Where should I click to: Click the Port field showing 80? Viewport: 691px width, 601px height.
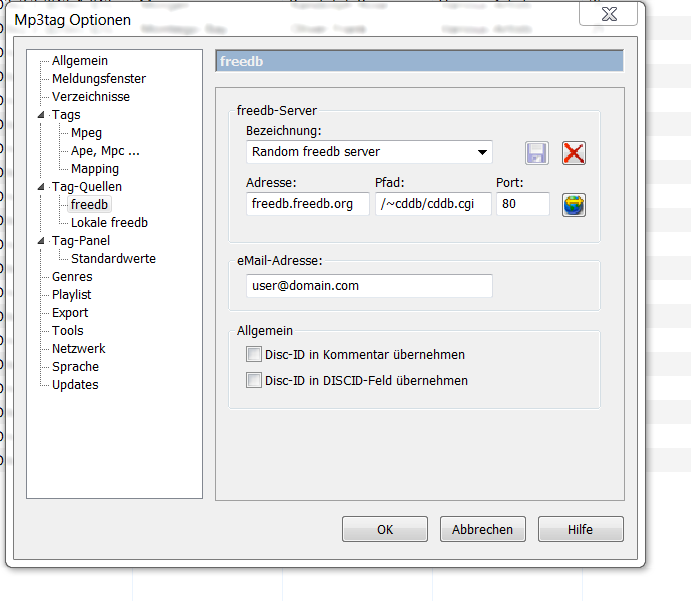523,204
